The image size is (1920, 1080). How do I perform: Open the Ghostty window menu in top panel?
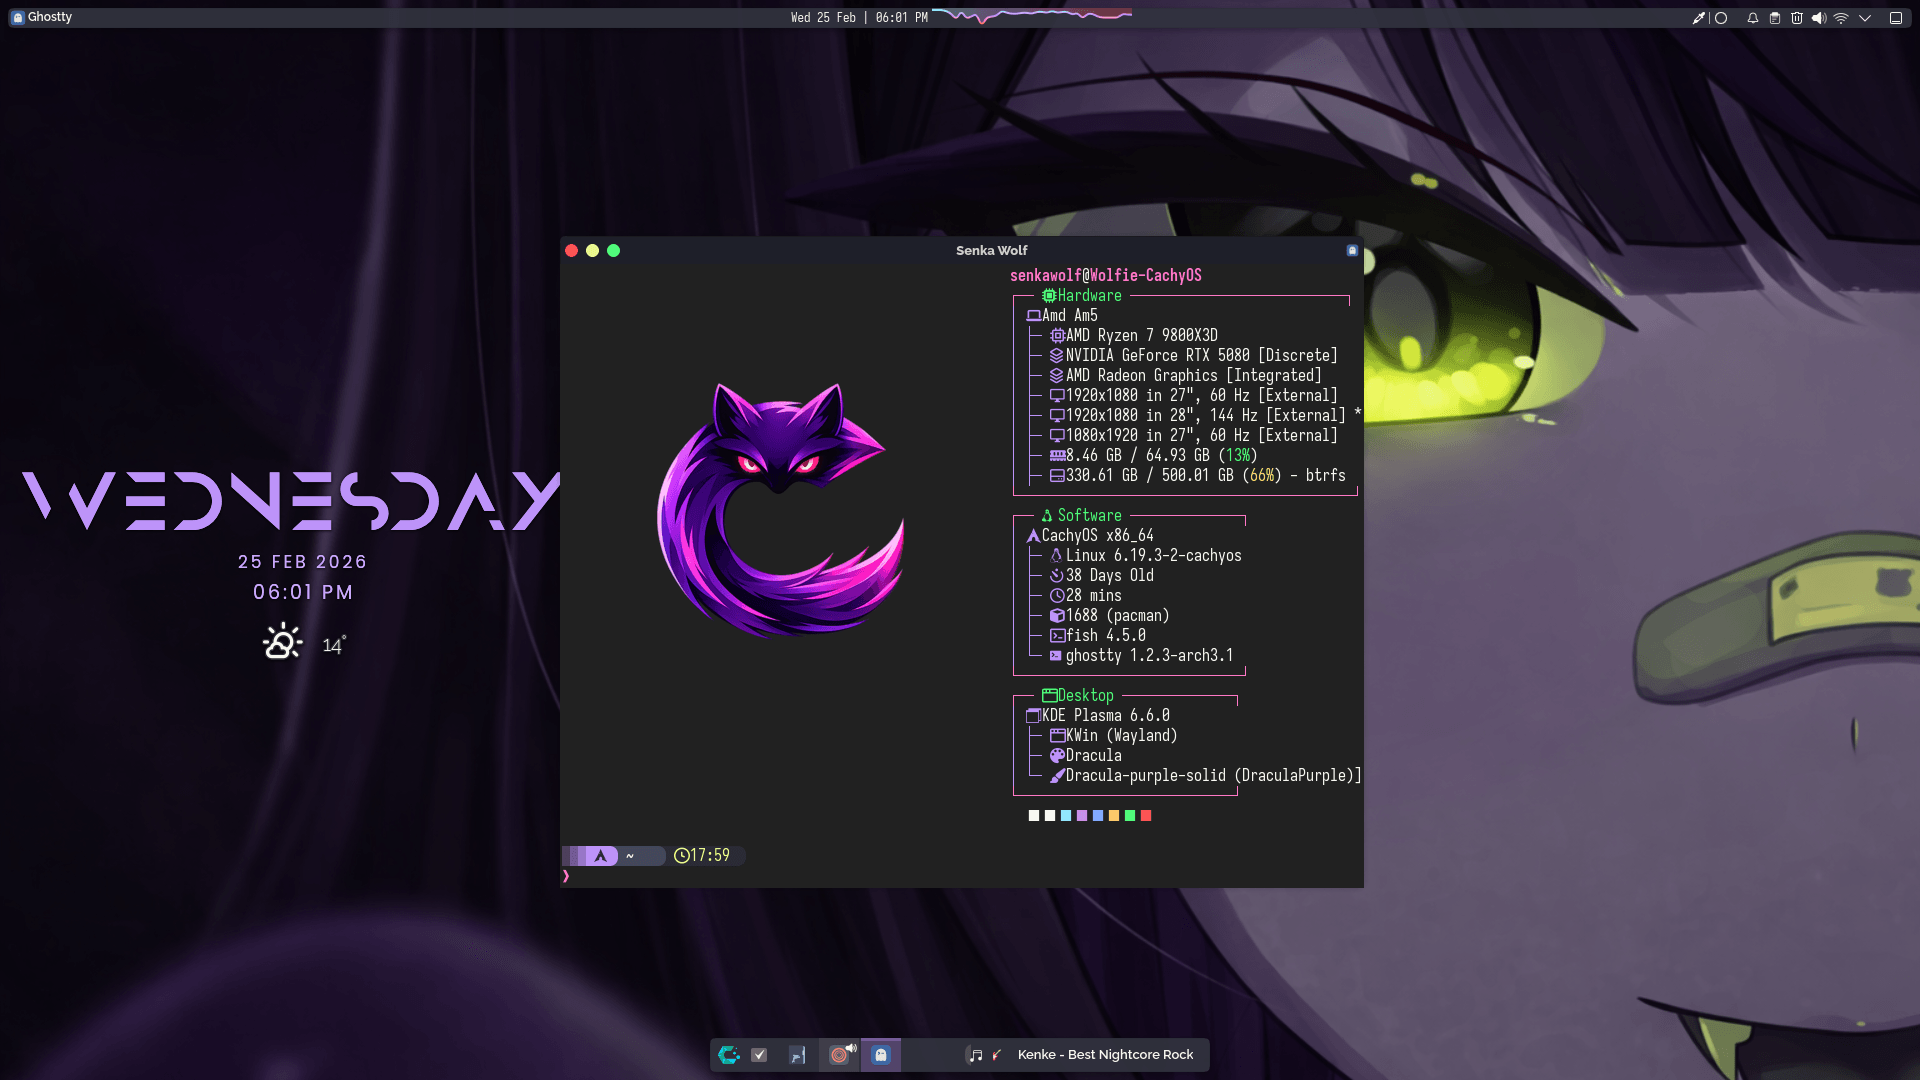pyautogui.click(x=42, y=17)
